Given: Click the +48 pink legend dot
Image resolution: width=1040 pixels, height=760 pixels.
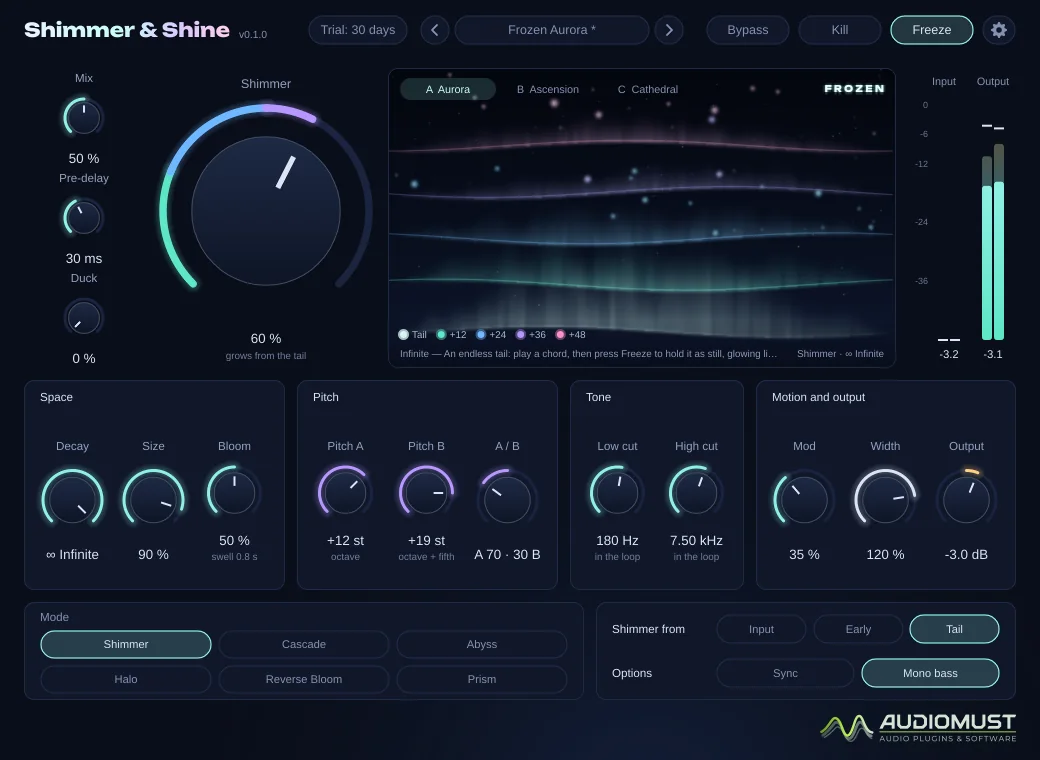Looking at the screenshot, I should 560,334.
